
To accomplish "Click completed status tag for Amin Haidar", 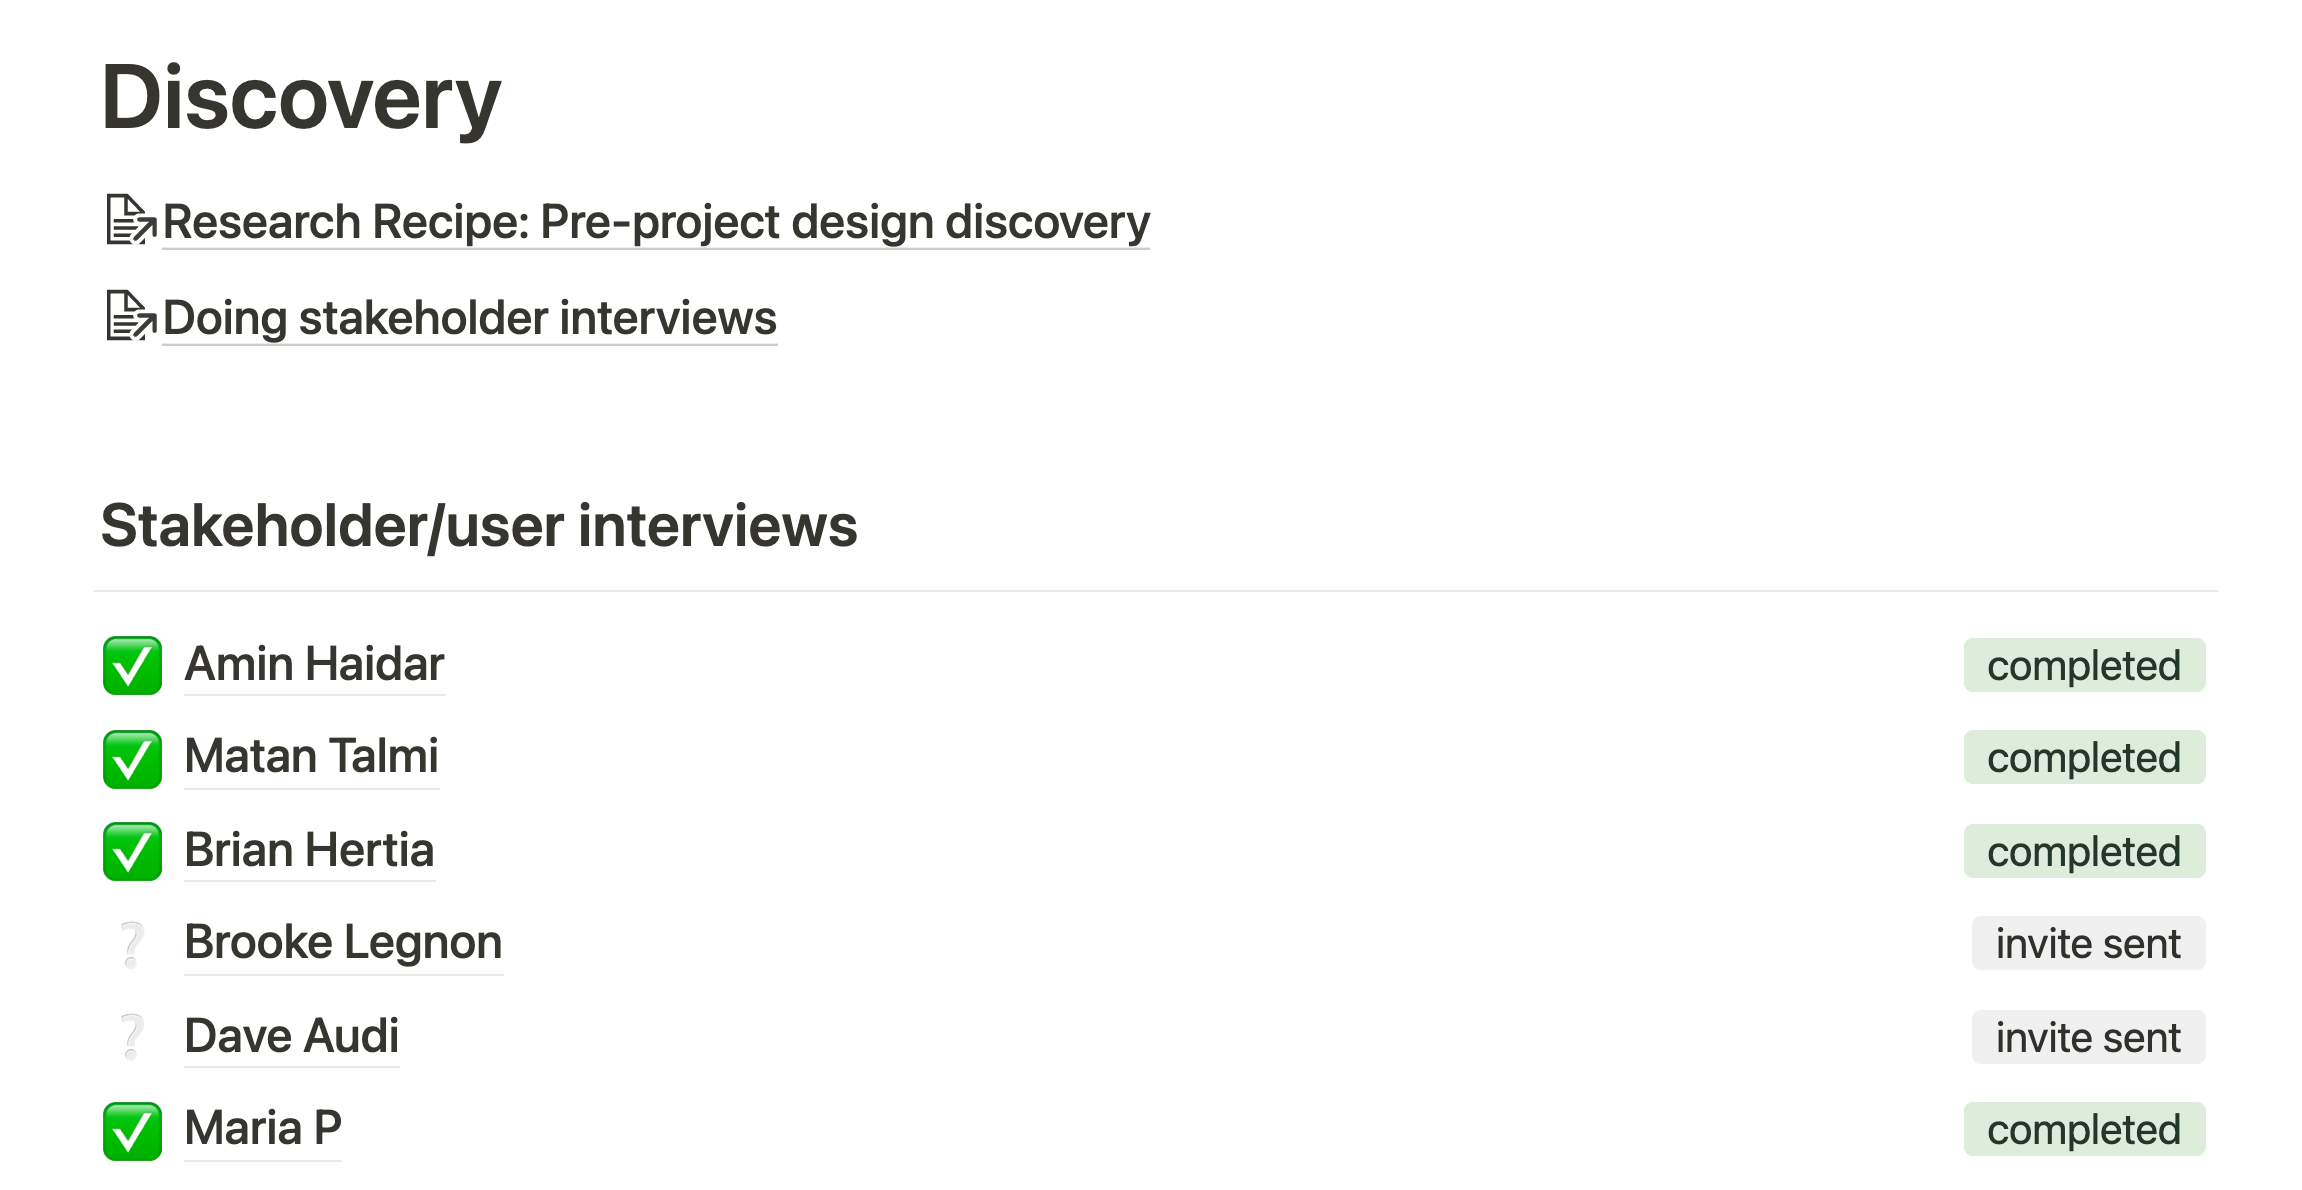I will click(x=2083, y=665).
